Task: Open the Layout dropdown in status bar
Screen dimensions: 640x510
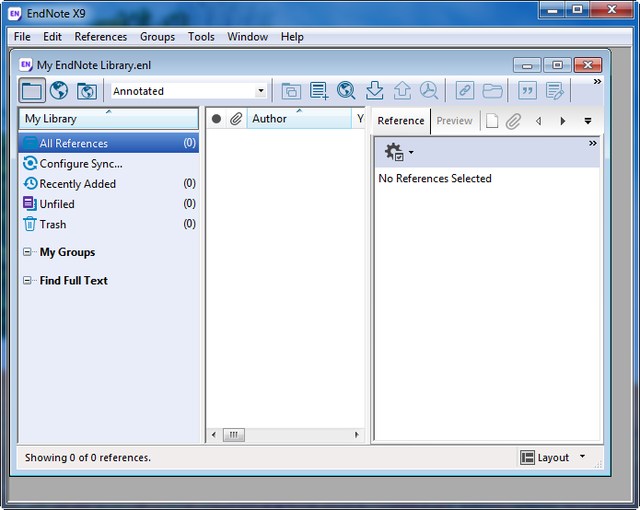Action: point(553,457)
